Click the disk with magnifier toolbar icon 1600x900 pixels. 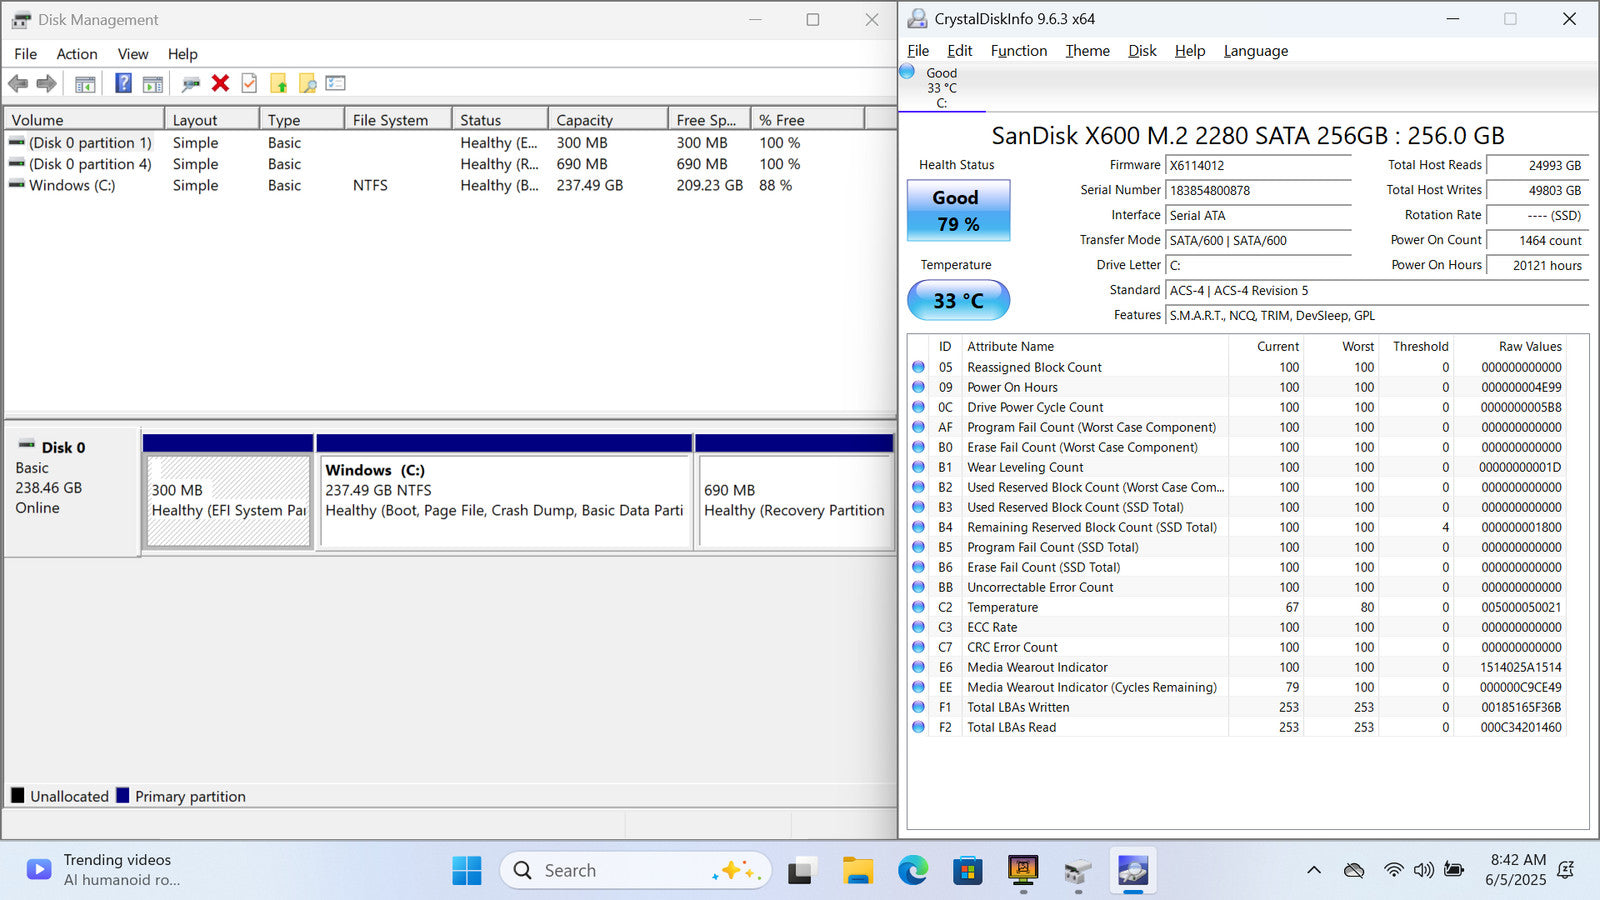(x=190, y=84)
